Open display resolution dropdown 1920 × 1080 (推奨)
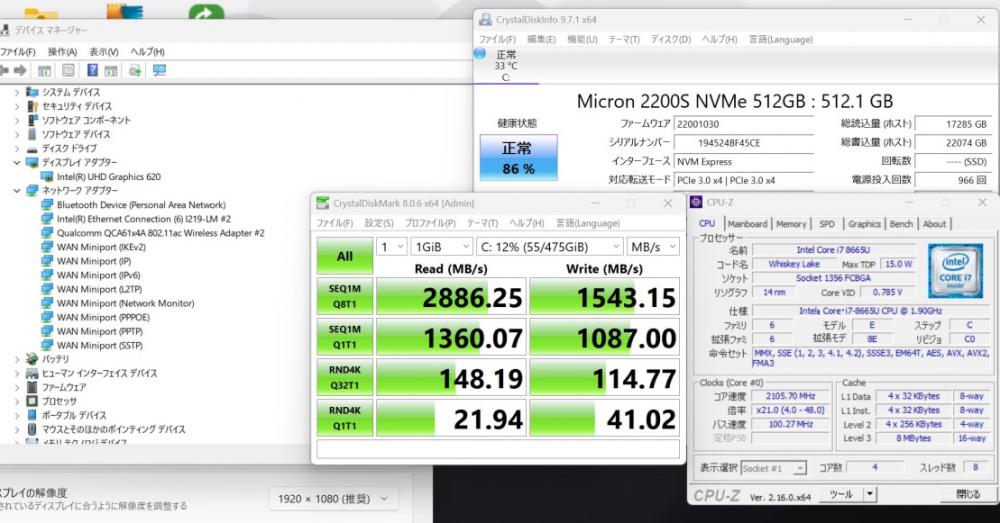The image size is (1000, 523). click(x=334, y=499)
